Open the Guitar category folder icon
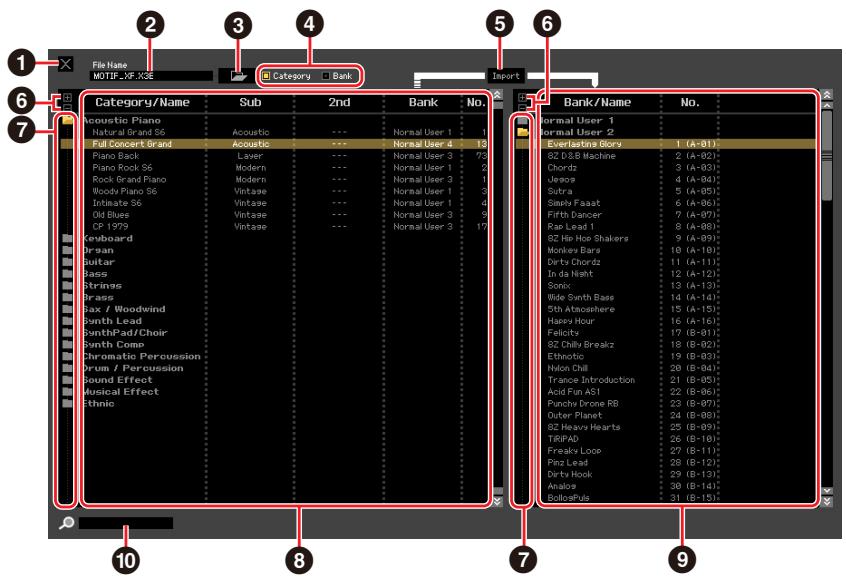846x579 pixels. coord(67,262)
